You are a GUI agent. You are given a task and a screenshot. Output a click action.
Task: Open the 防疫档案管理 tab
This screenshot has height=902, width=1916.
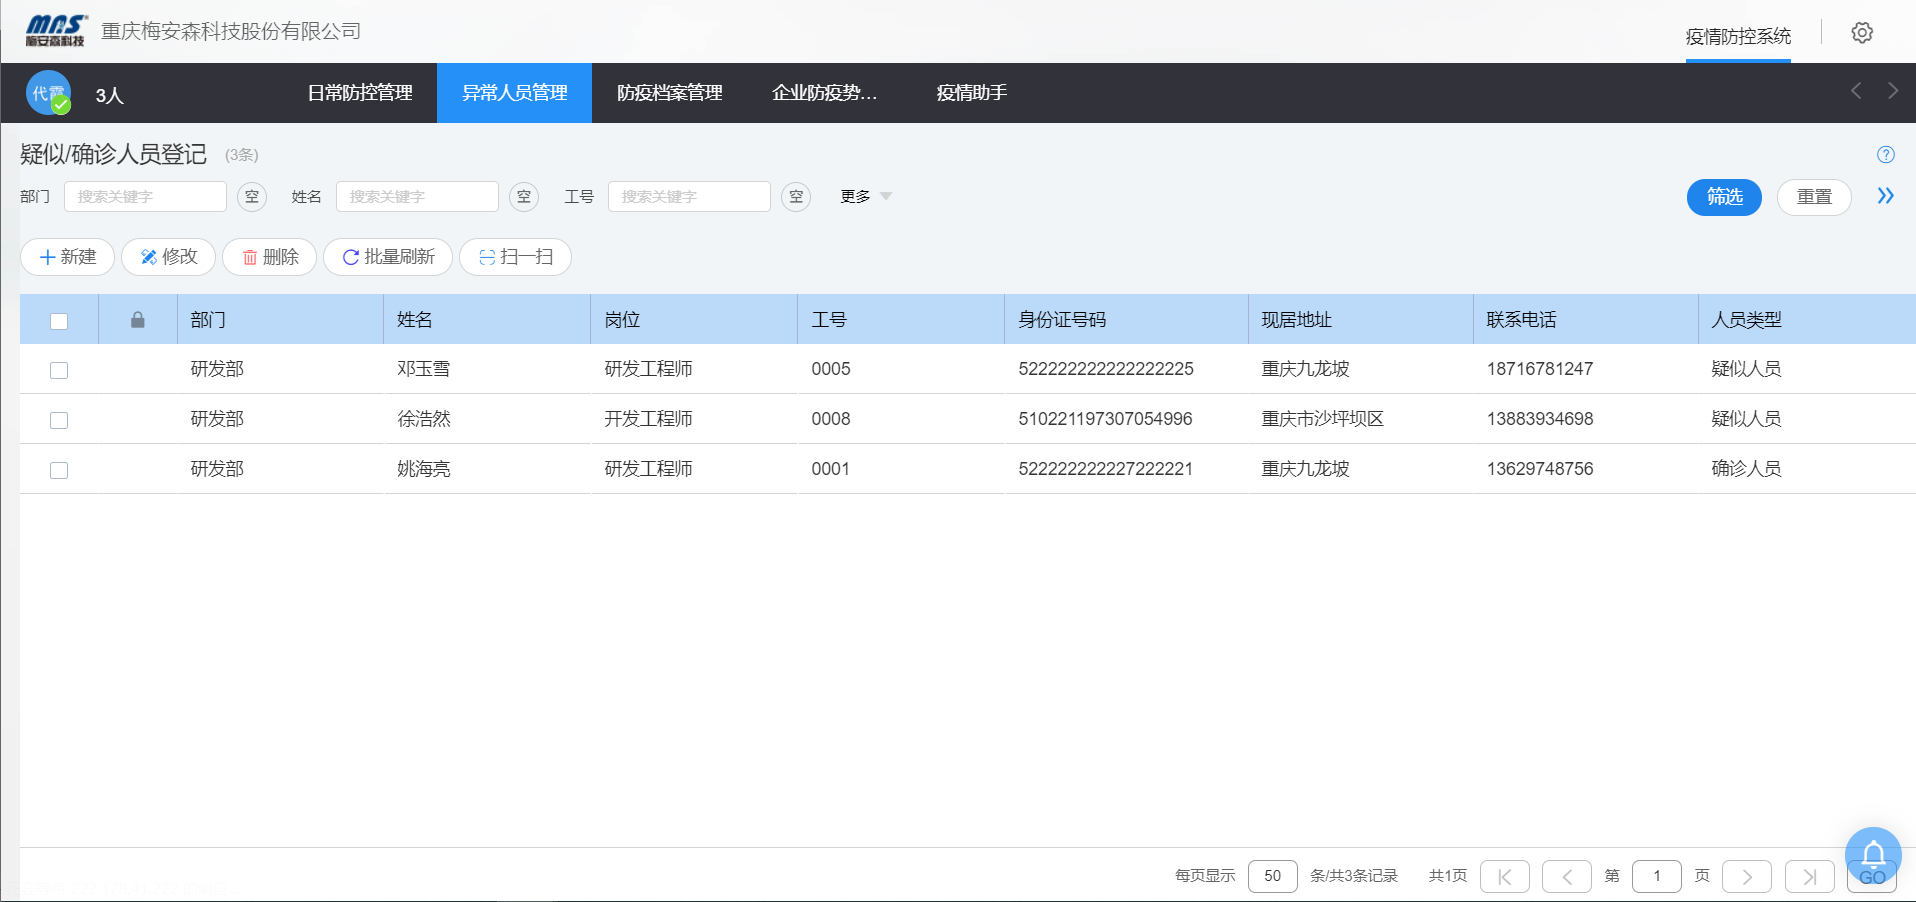click(669, 93)
